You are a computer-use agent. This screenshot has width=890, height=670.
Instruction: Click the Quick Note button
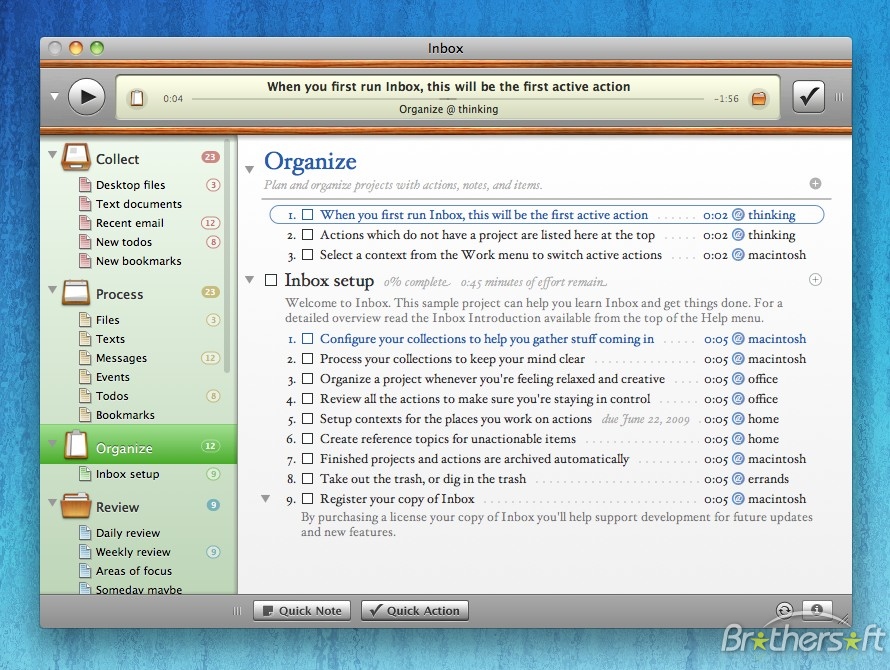302,610
